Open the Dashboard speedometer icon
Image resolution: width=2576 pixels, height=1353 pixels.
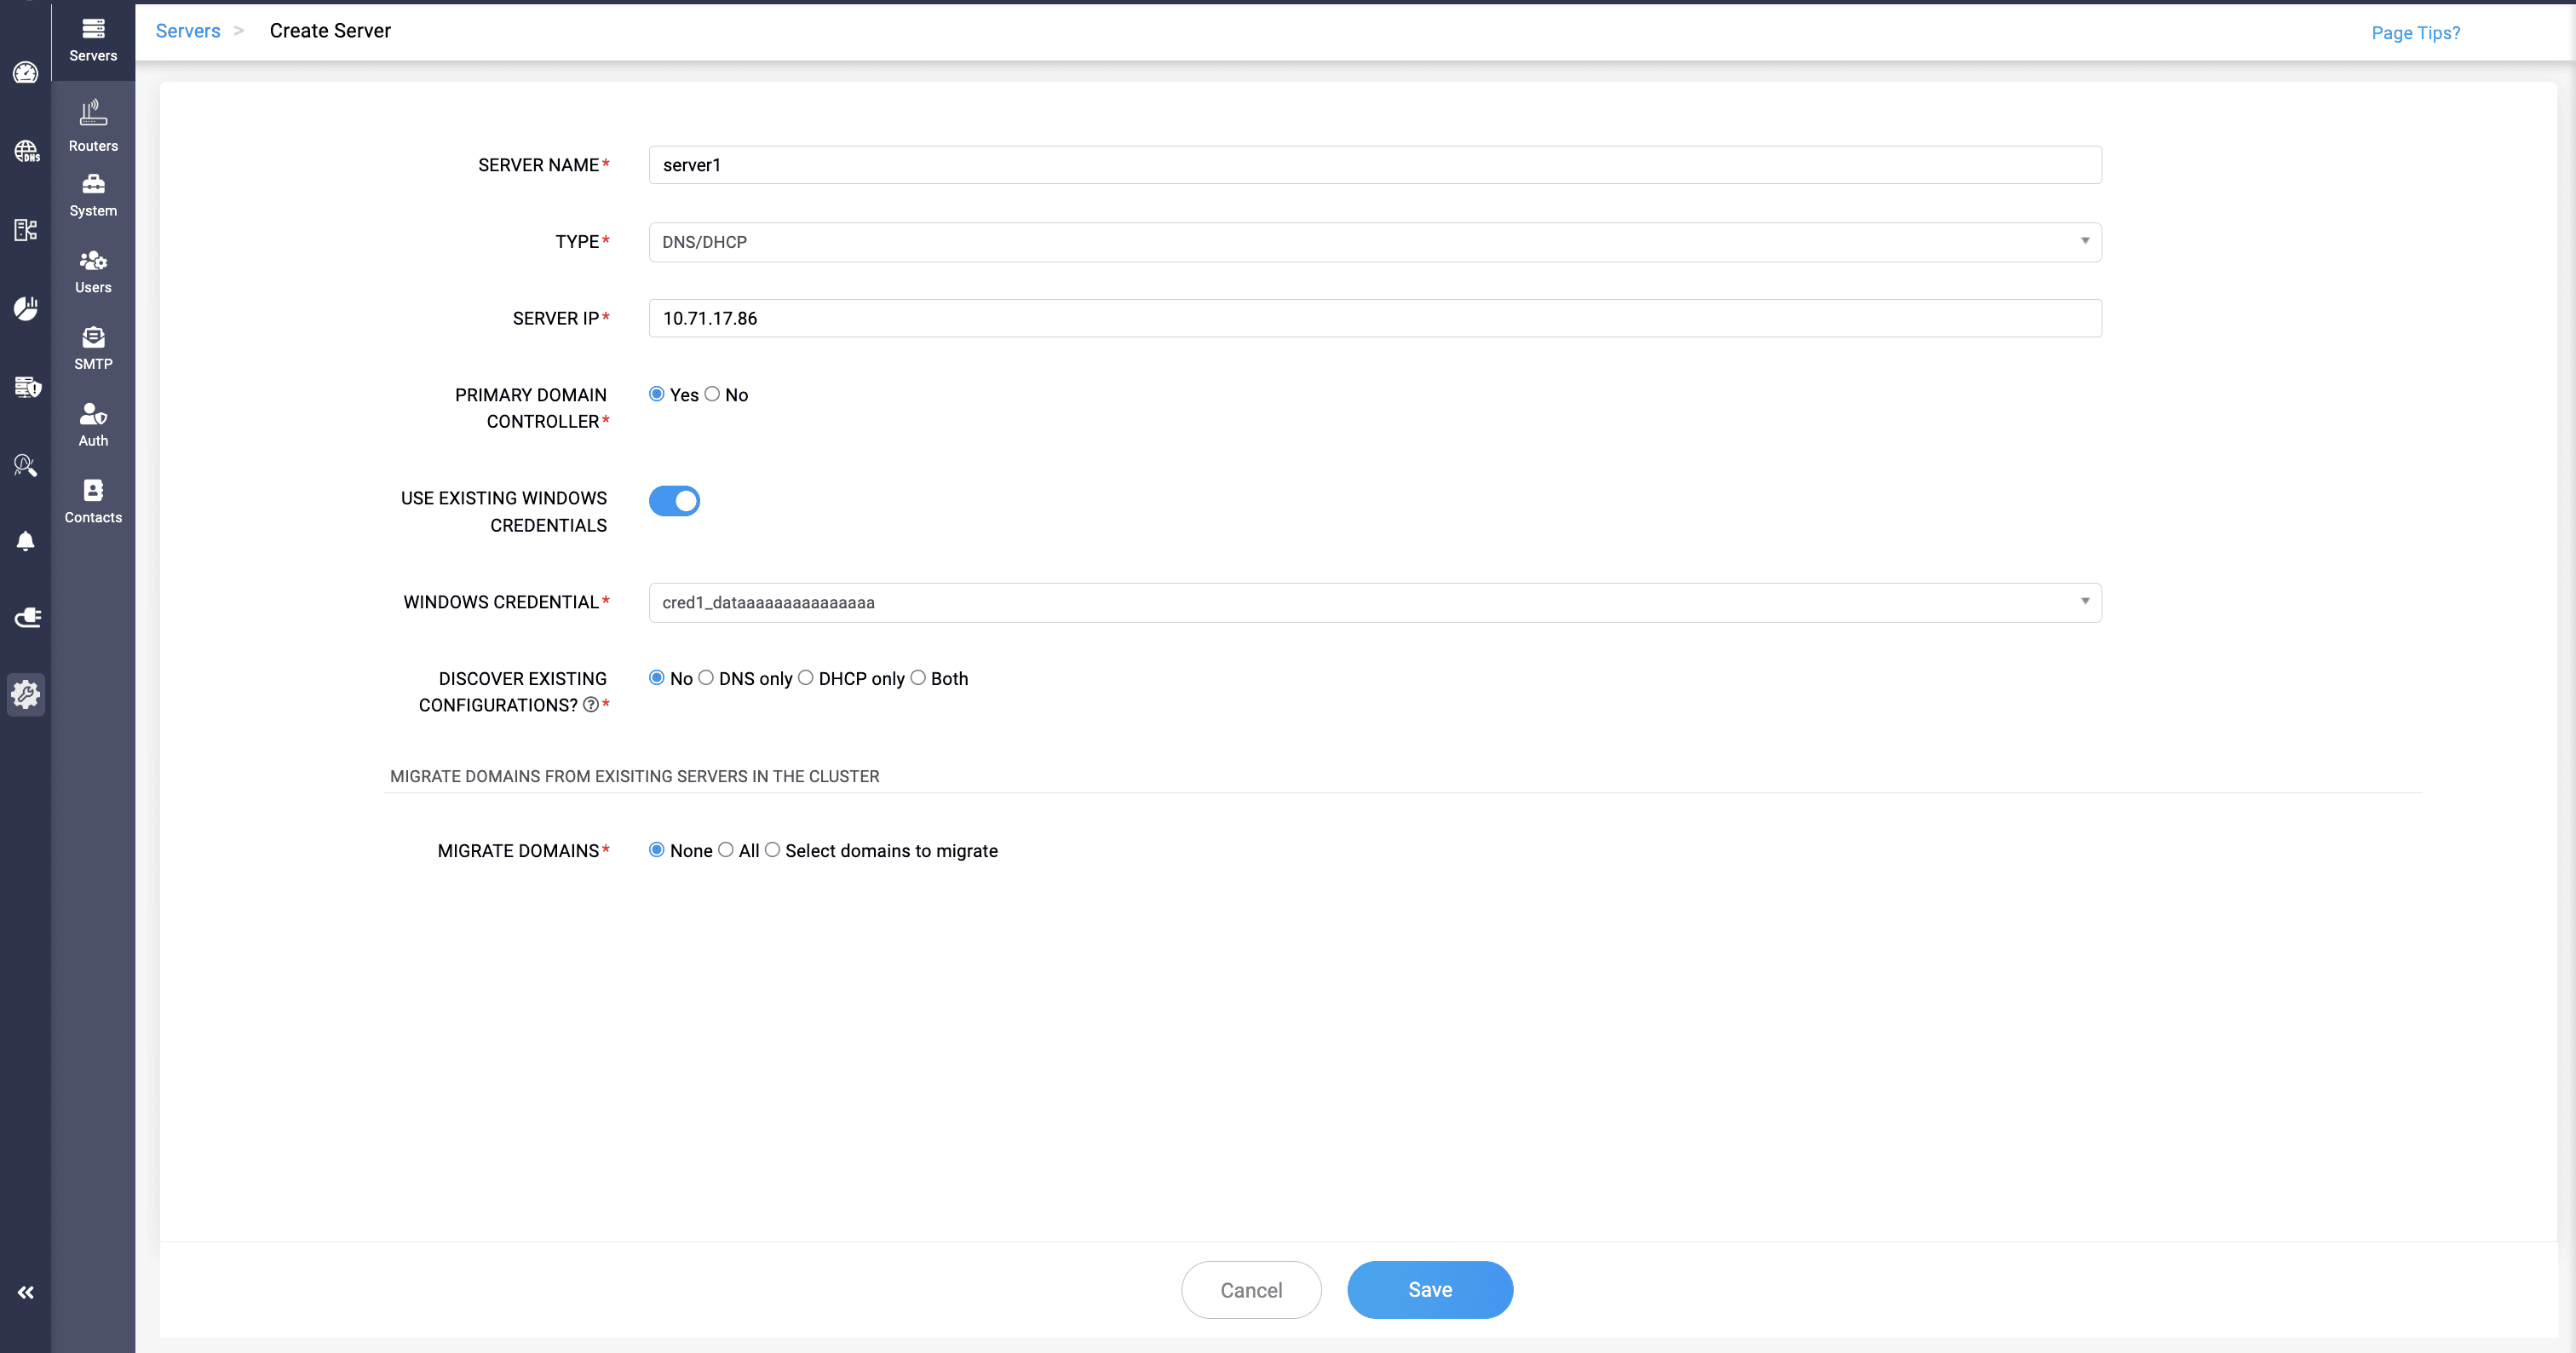[26, 72]
